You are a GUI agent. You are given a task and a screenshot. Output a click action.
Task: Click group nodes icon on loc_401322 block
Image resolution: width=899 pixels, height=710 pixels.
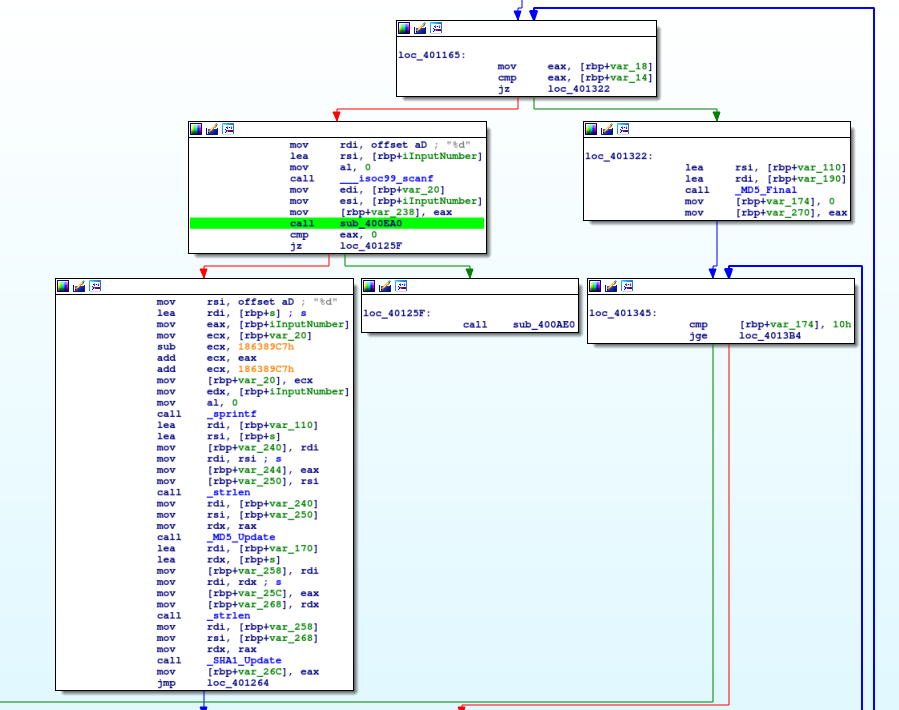click(623, 129)
